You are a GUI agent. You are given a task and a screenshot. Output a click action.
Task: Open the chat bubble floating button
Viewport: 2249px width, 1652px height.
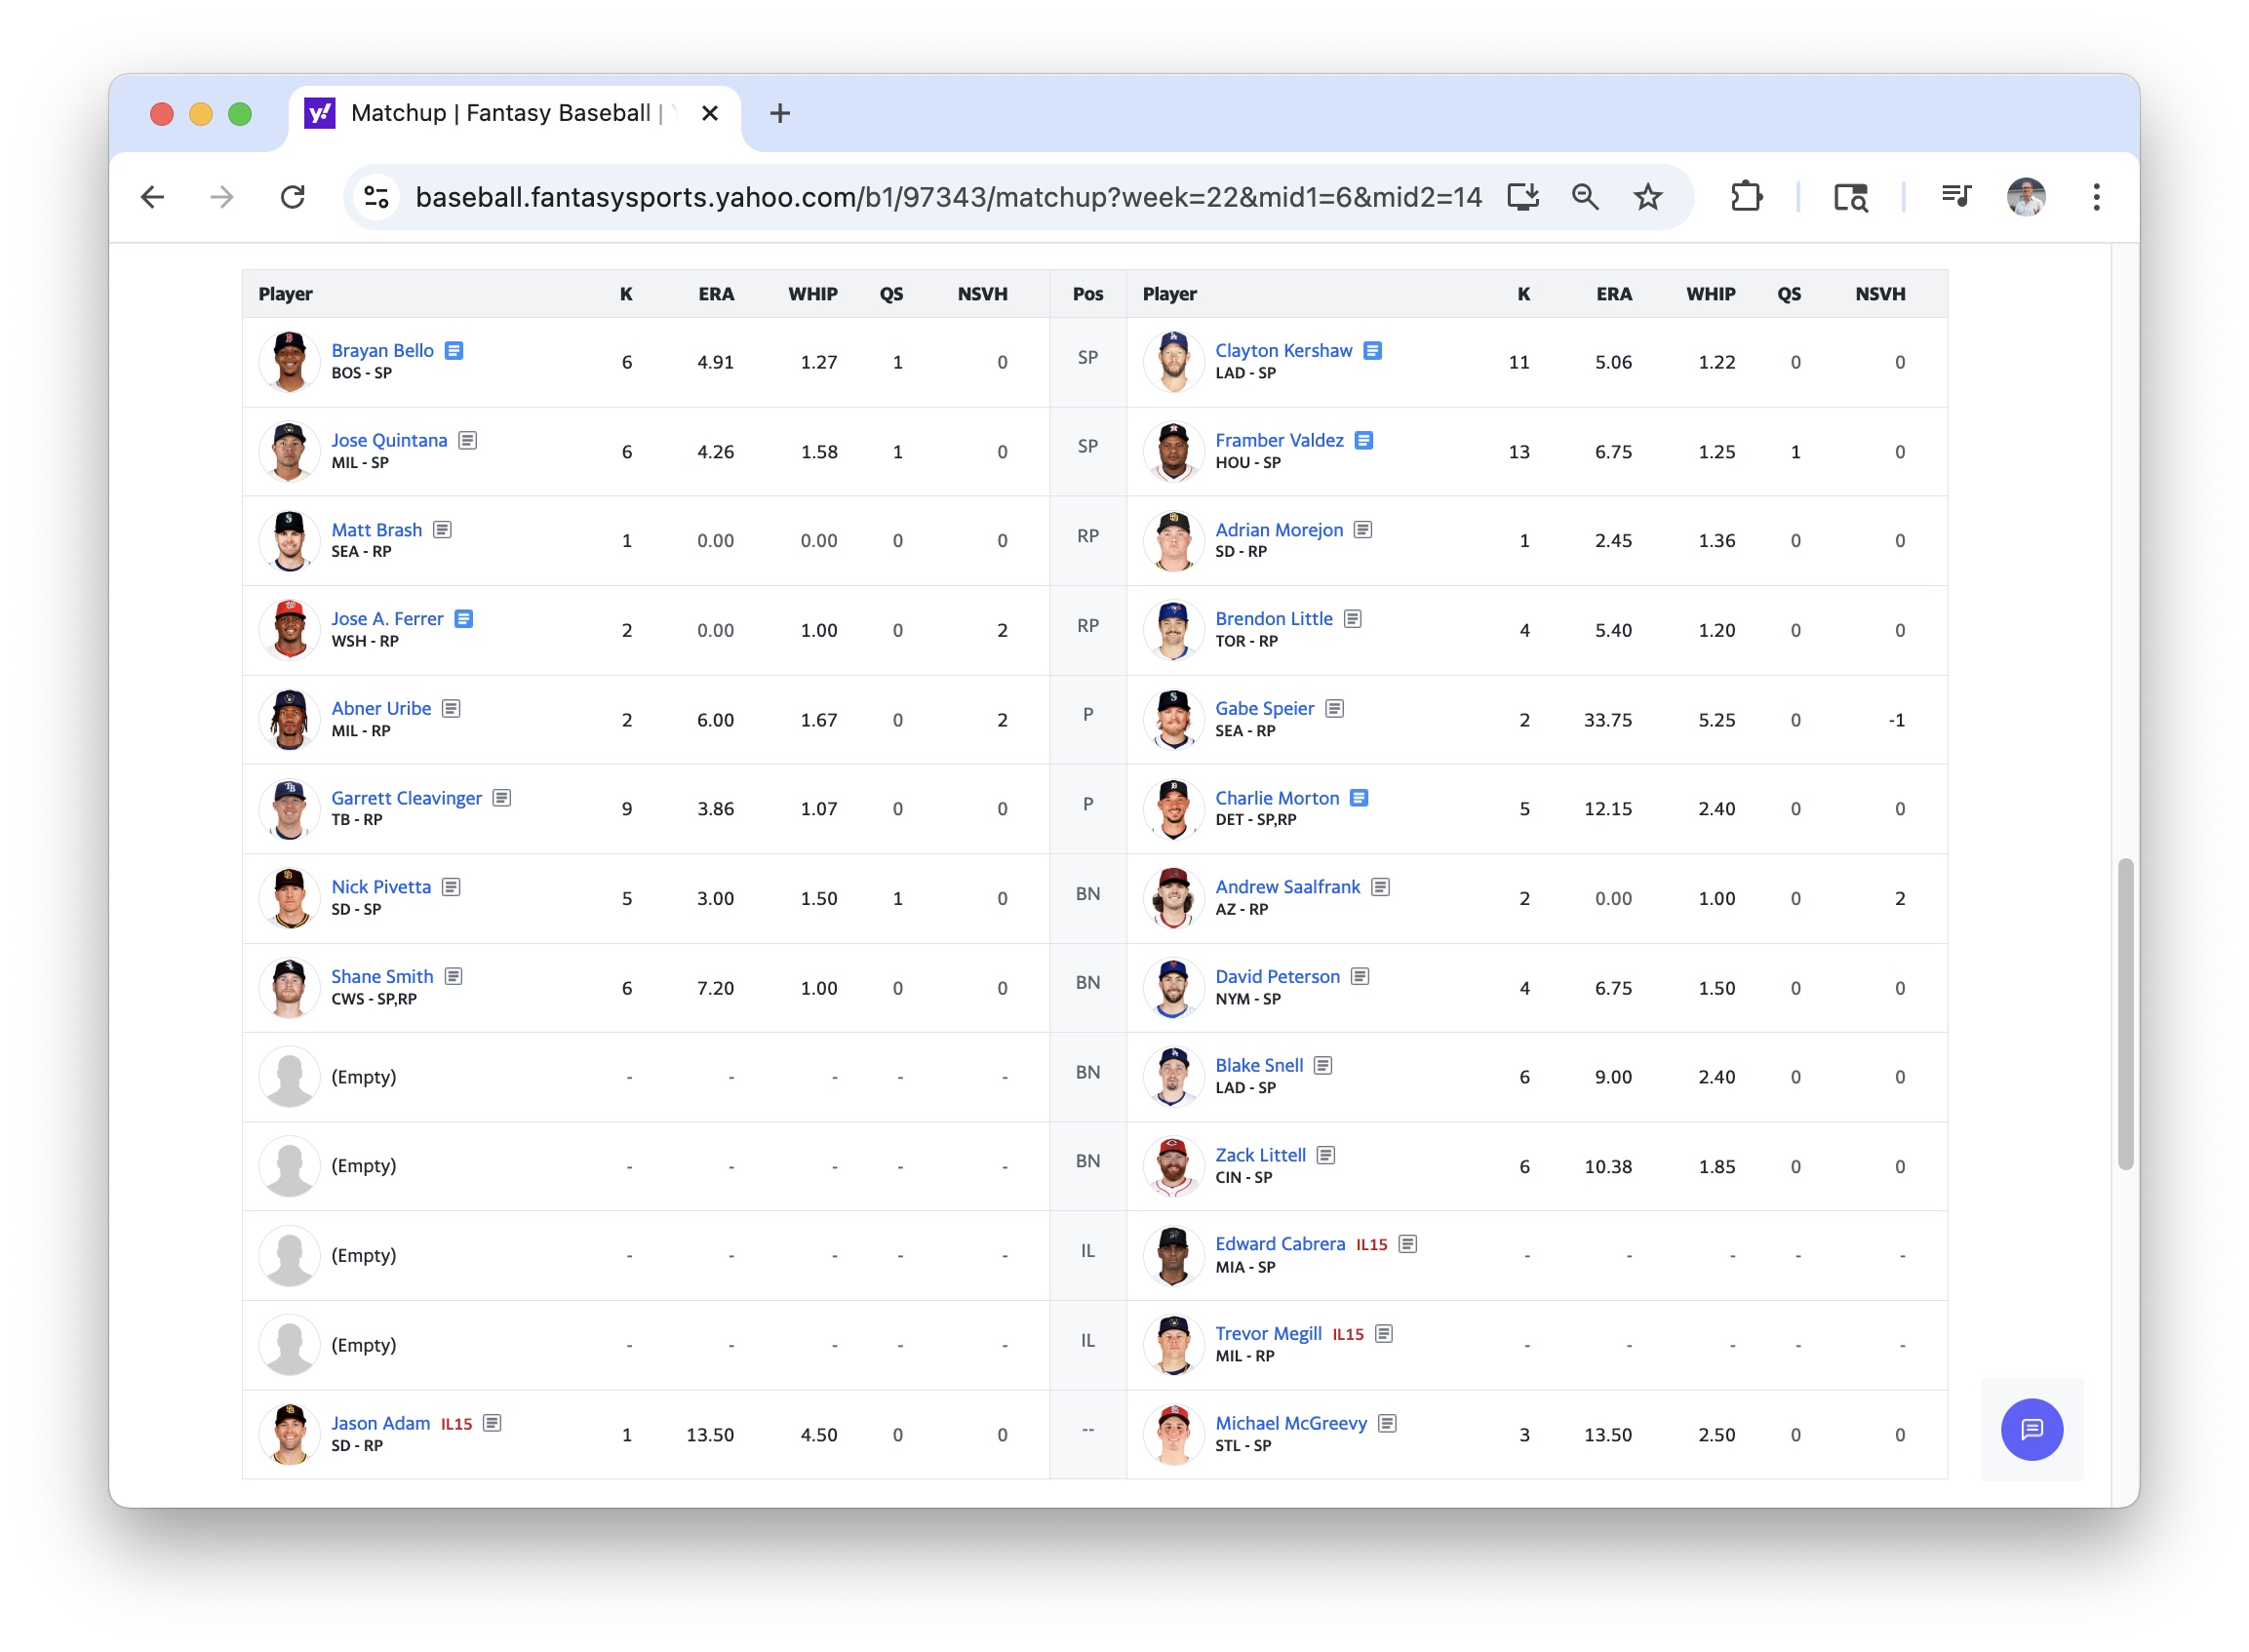click(2031, 1430)
